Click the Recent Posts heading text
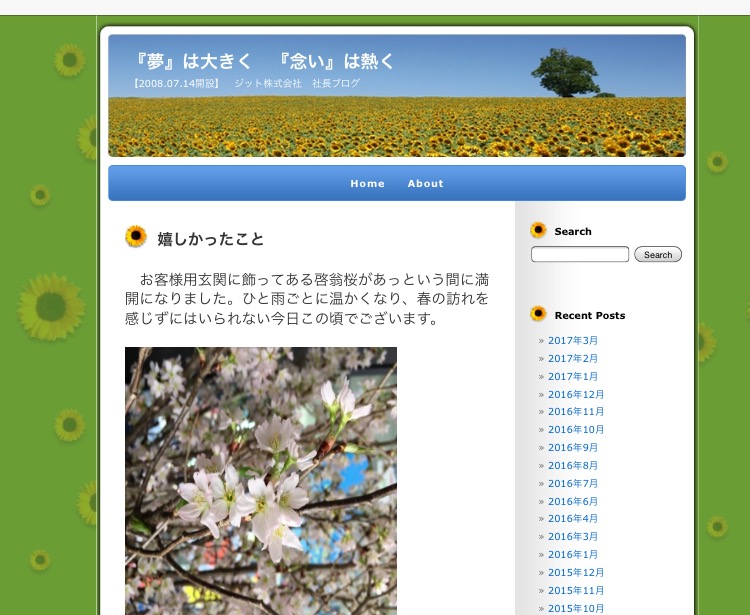 pyautogui.click(x=590, y=316)
